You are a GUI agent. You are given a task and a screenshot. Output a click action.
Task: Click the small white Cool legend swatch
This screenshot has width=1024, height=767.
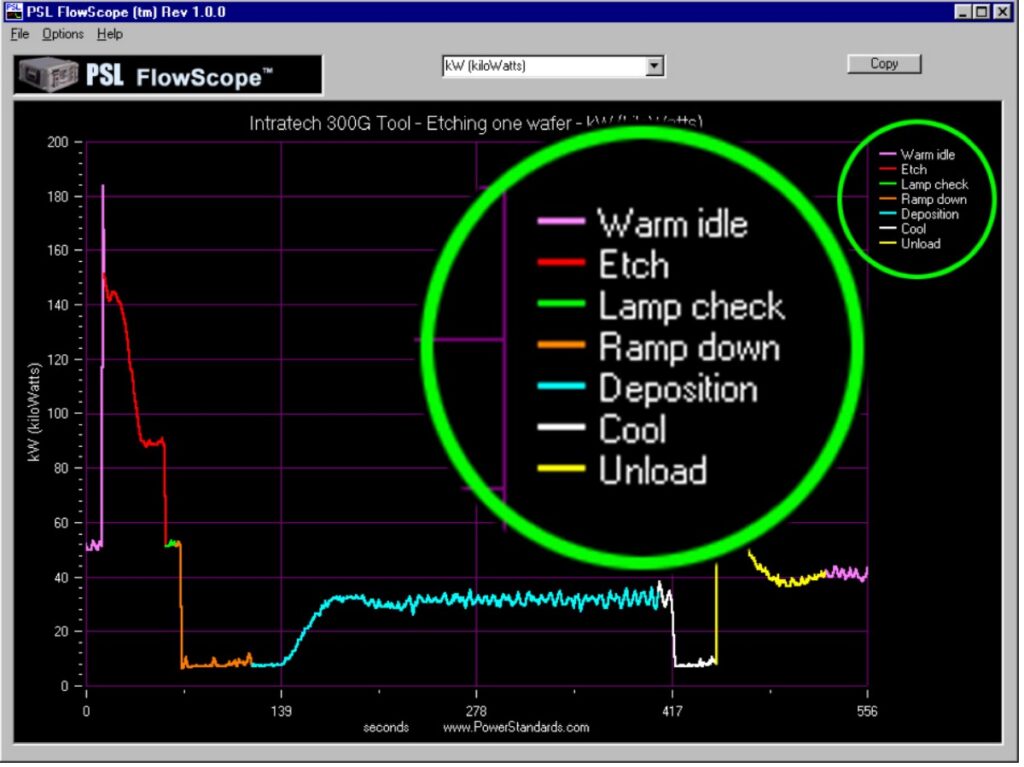tap(889, 229)
